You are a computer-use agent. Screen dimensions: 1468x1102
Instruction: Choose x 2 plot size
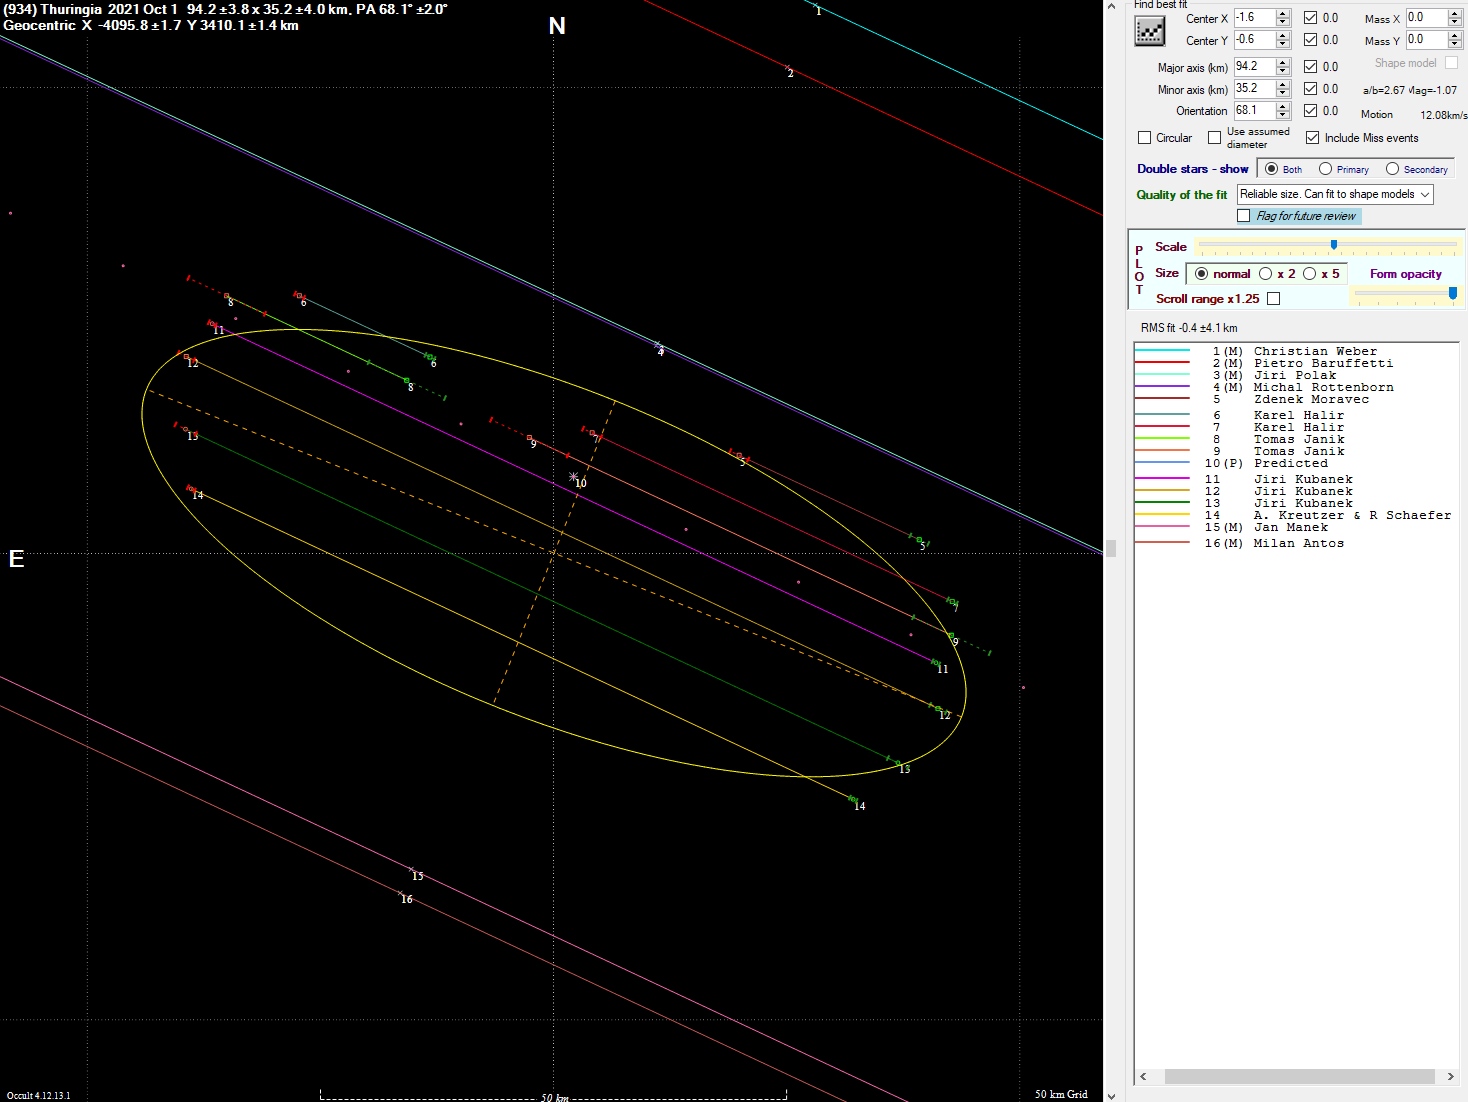pyautogui.click(x=1265, y=274)
